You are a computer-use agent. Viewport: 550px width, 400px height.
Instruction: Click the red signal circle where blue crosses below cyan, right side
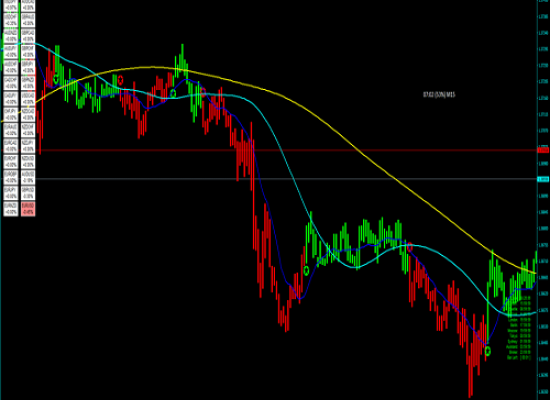click(x=409, y=247)
